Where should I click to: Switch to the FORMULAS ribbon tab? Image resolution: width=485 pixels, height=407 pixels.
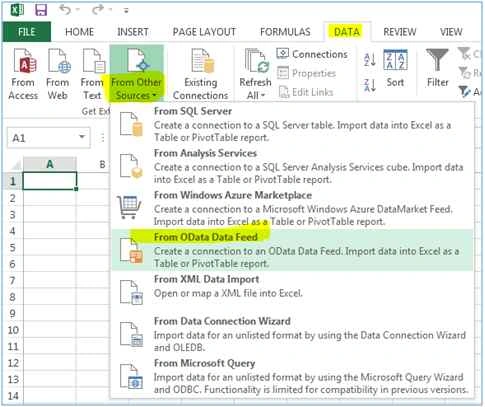pyautogui.click(x=285, y=32)
